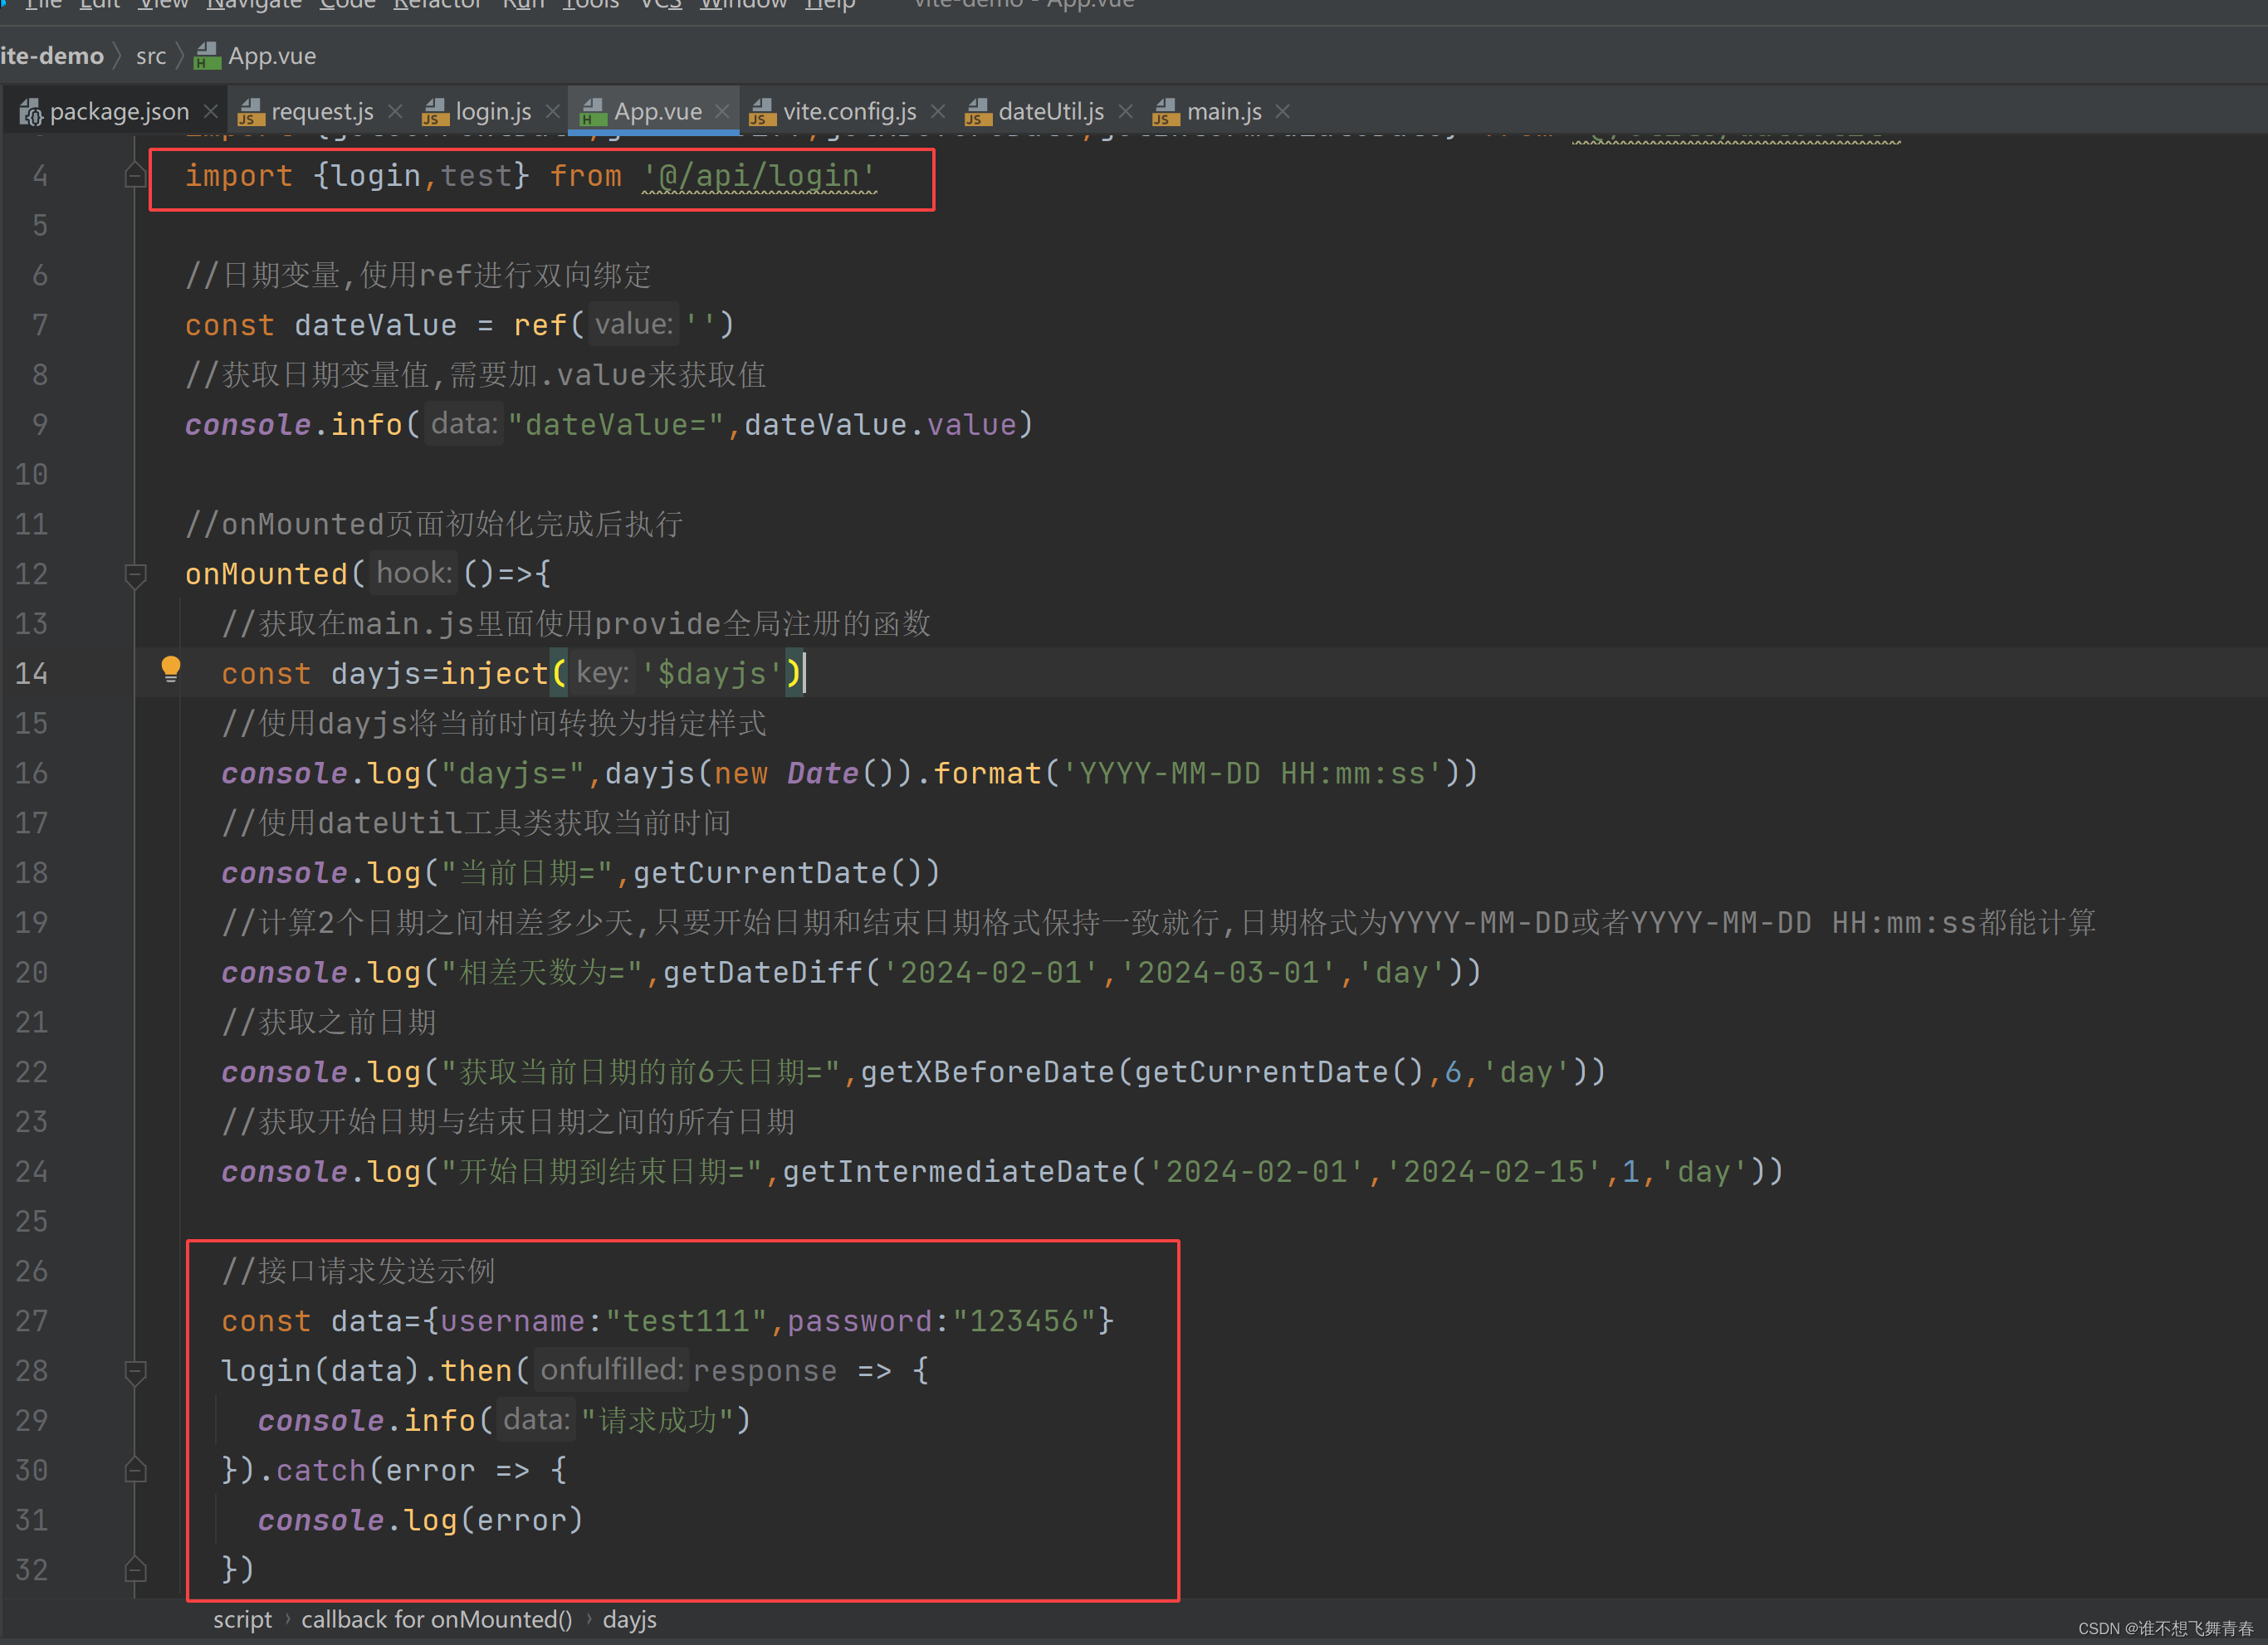The width and height of the screenshot is (2268, 1645).
Task: Click the App.vue breadcrumb in navigation bar
Action: pyautogui.click(x=272, y=56)
